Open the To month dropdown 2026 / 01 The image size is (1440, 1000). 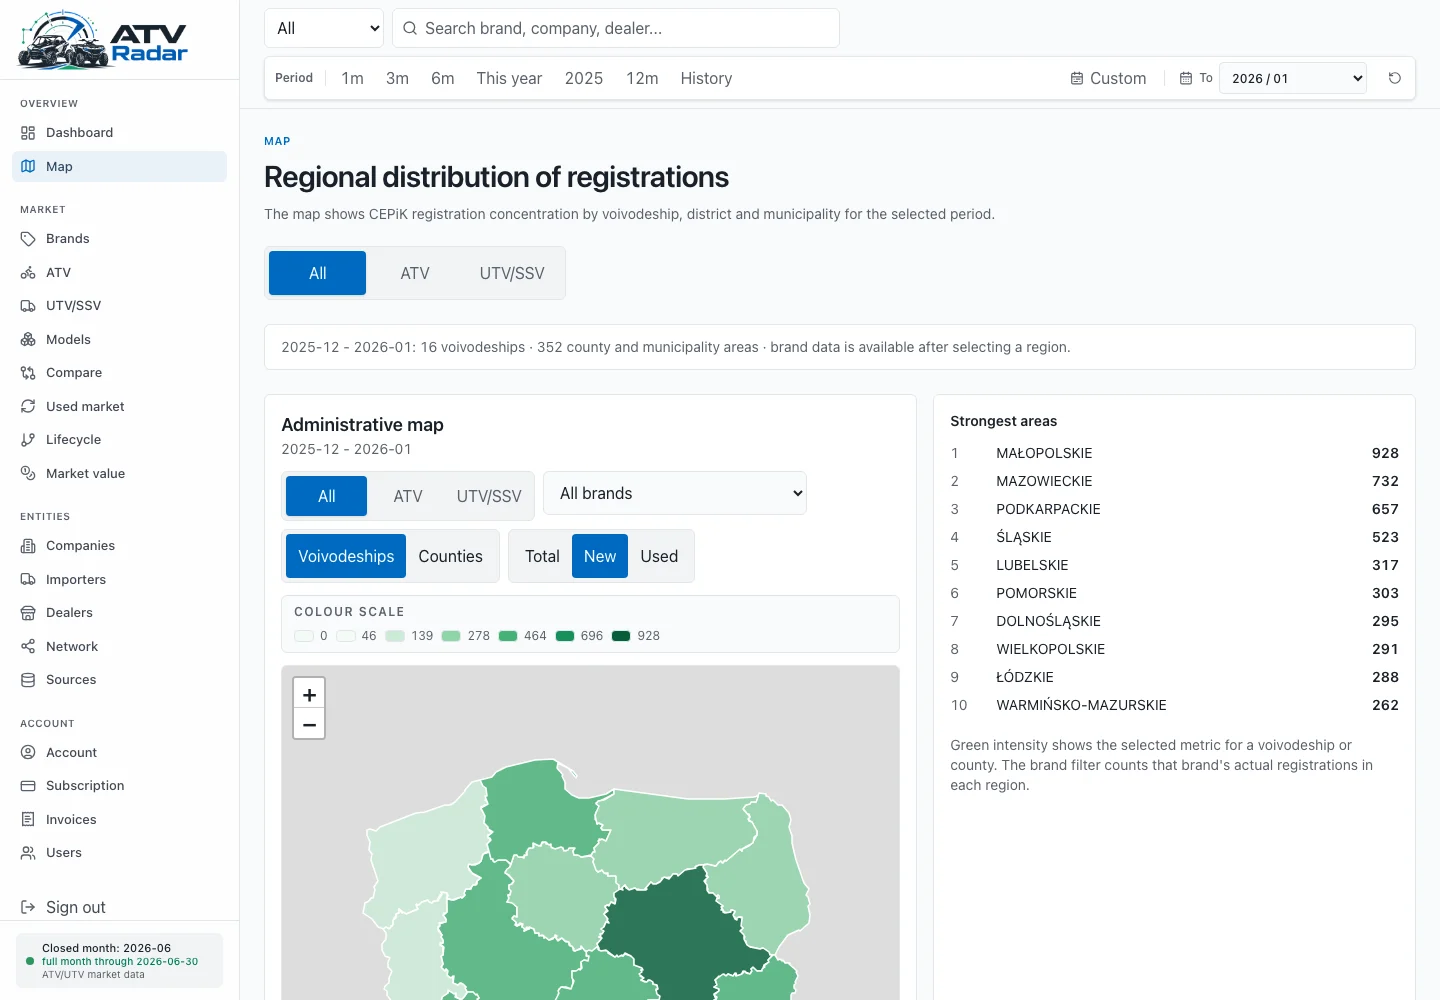(1293, 78)
